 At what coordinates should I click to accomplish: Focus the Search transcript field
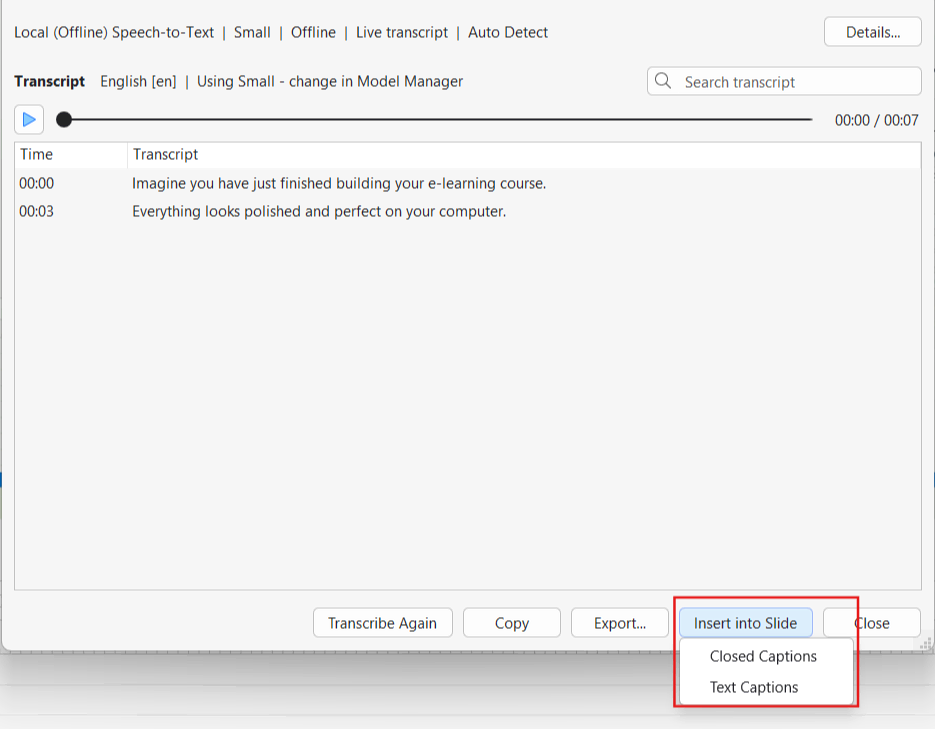tap(784, 82)
